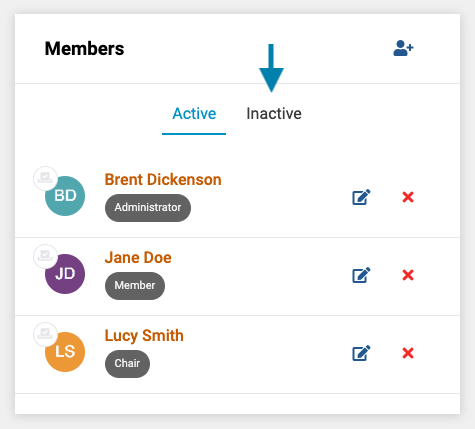Click the Chair role badge
This screenshot has height=429, width=475.
[x=127, y=364]
